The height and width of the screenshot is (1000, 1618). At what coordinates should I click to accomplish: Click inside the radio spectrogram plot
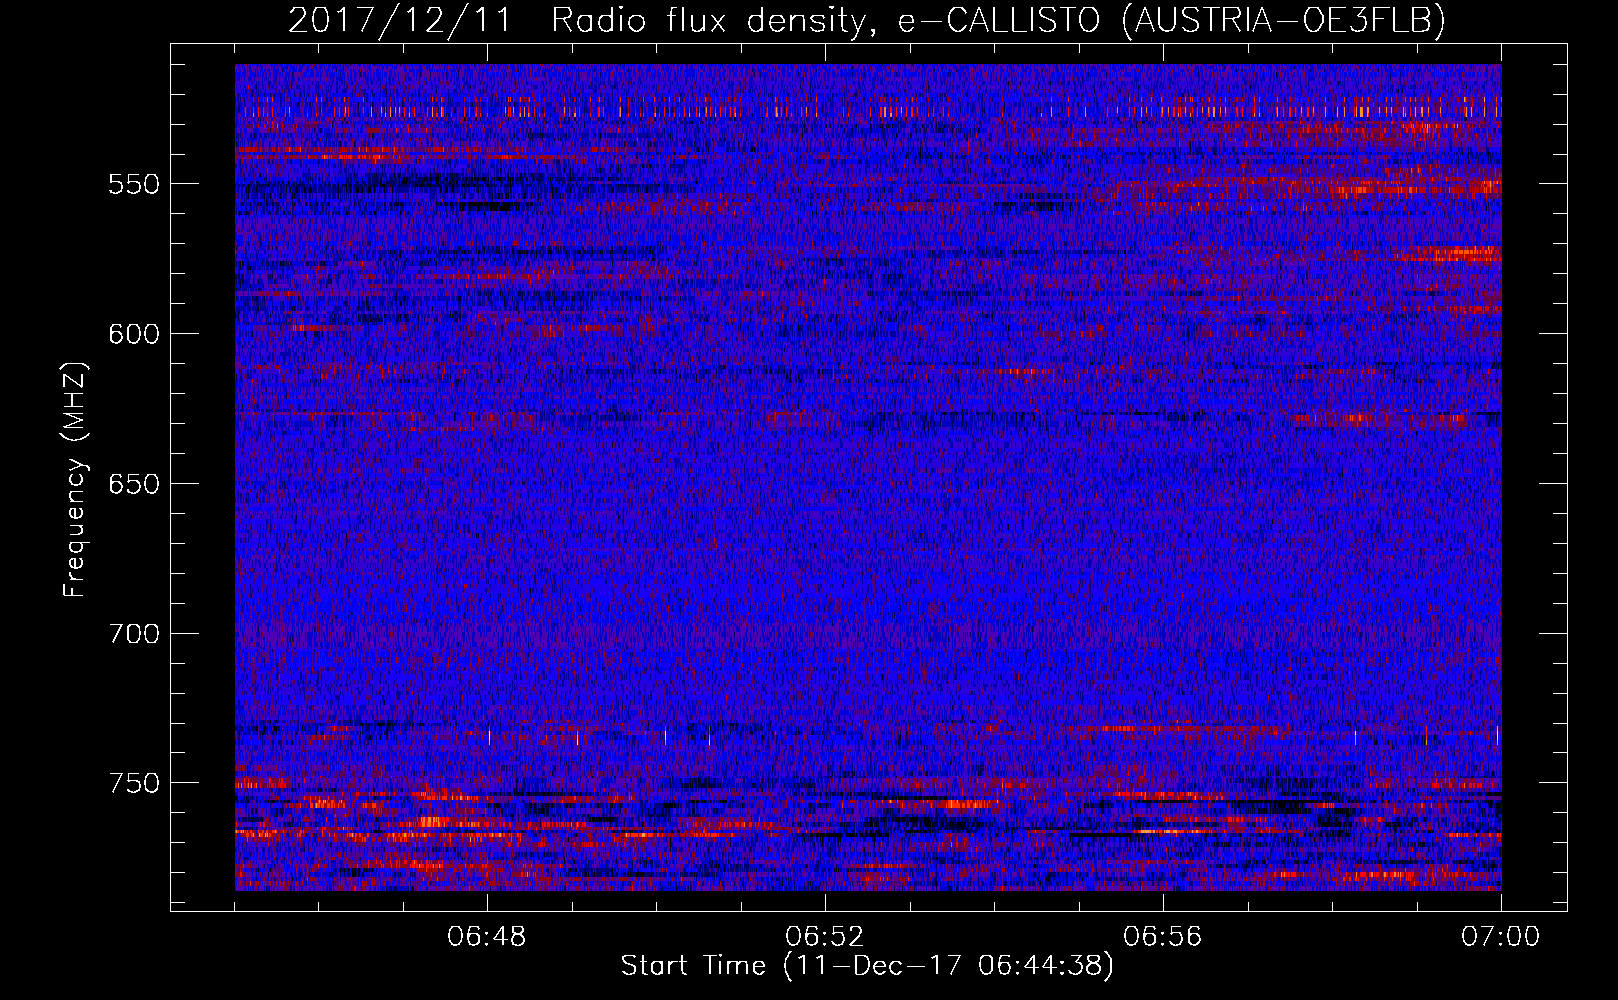868,477
